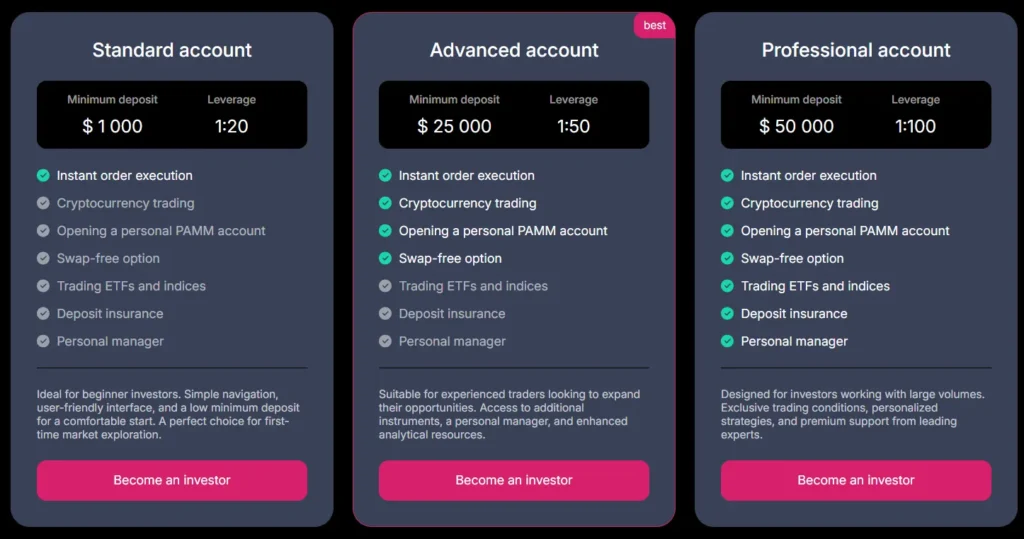The image size is (1024, 539).
Task: Click the gray checkmark beside Advanced Personal manager
Action: point(385,341)
